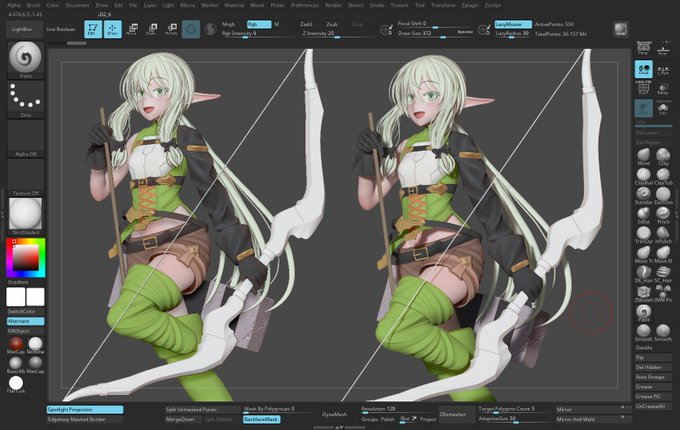Click the Floor grid icon
The width and height of the screenshot is (680, 430).
[x=663, y=48]
